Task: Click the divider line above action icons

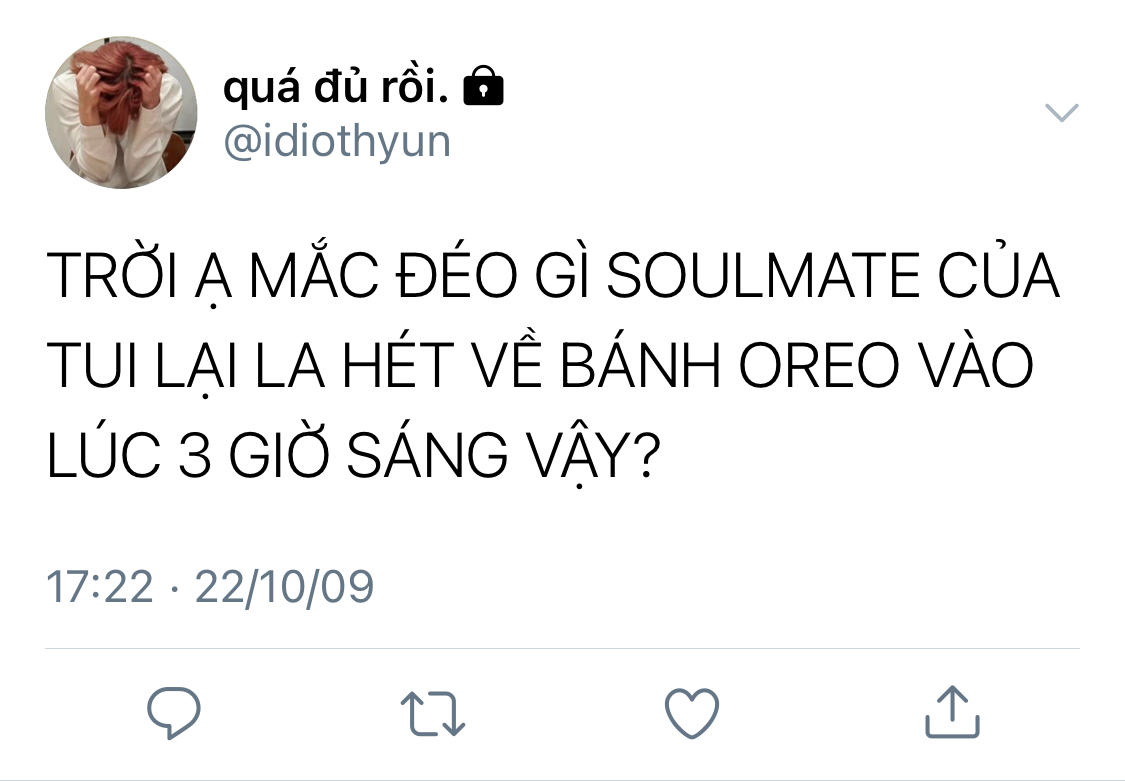Action: click(x=562, y=648)
